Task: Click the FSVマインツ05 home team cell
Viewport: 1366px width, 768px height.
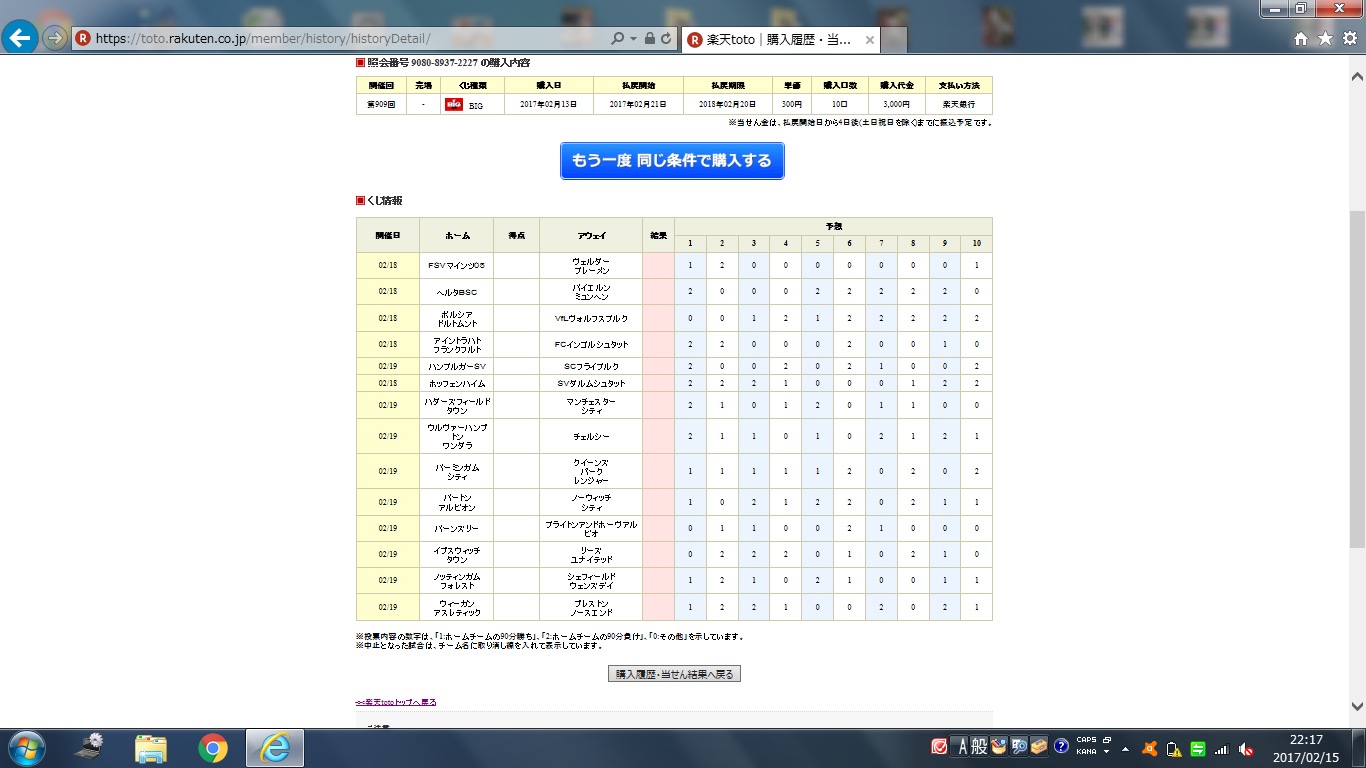Action: pos(456,266)
